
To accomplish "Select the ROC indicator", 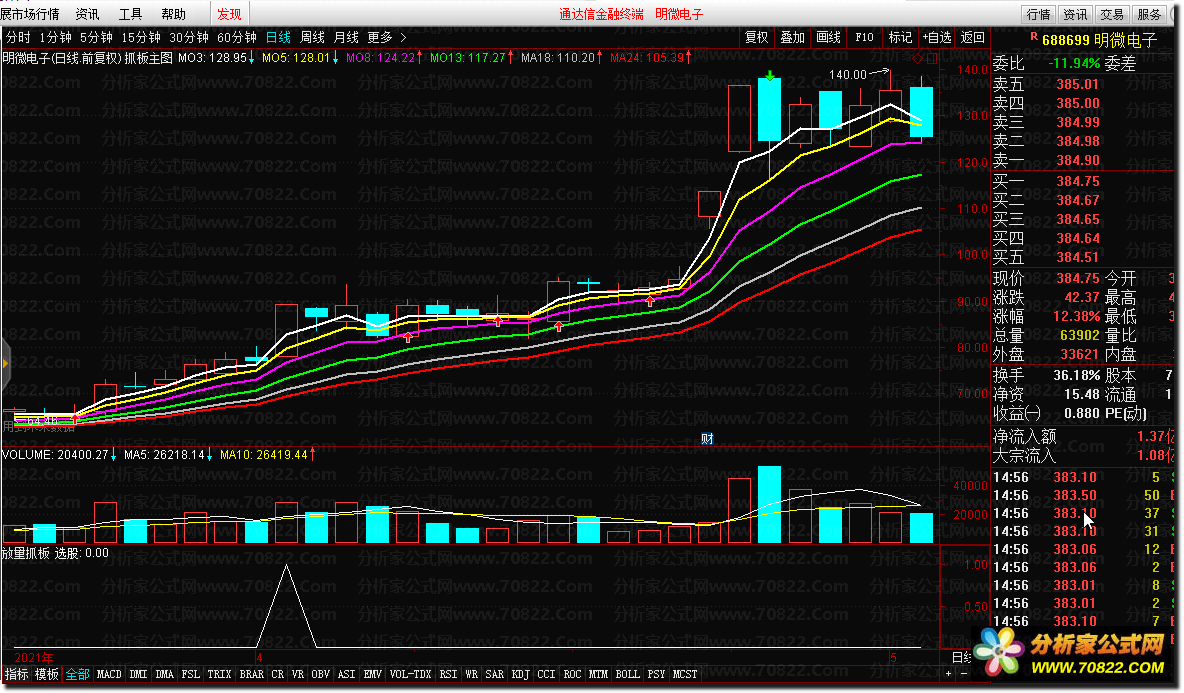I will coord(572,674).
